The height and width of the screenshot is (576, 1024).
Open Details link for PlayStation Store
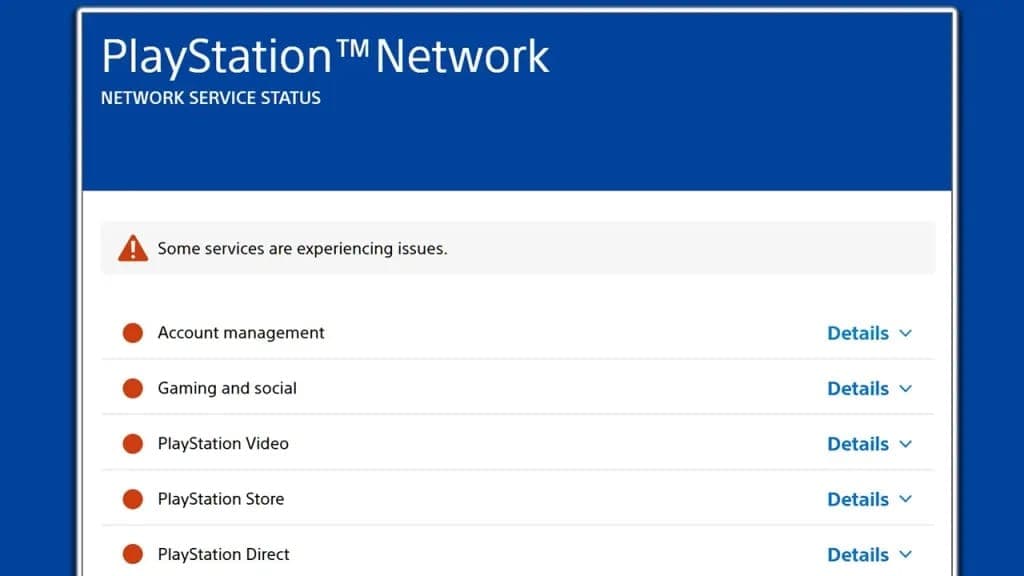point(857,500)
